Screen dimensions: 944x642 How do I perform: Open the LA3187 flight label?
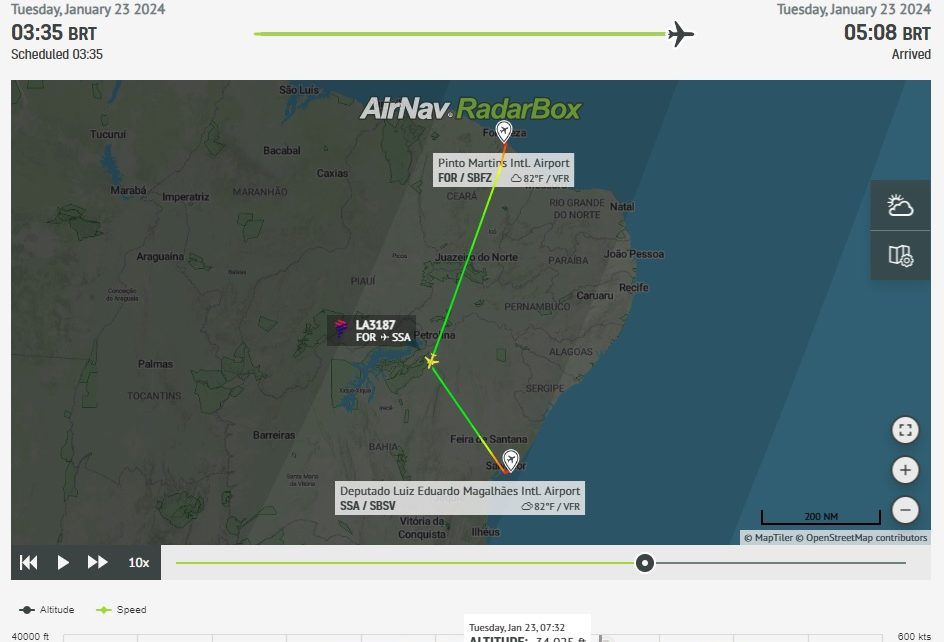(x=371, y=331)
